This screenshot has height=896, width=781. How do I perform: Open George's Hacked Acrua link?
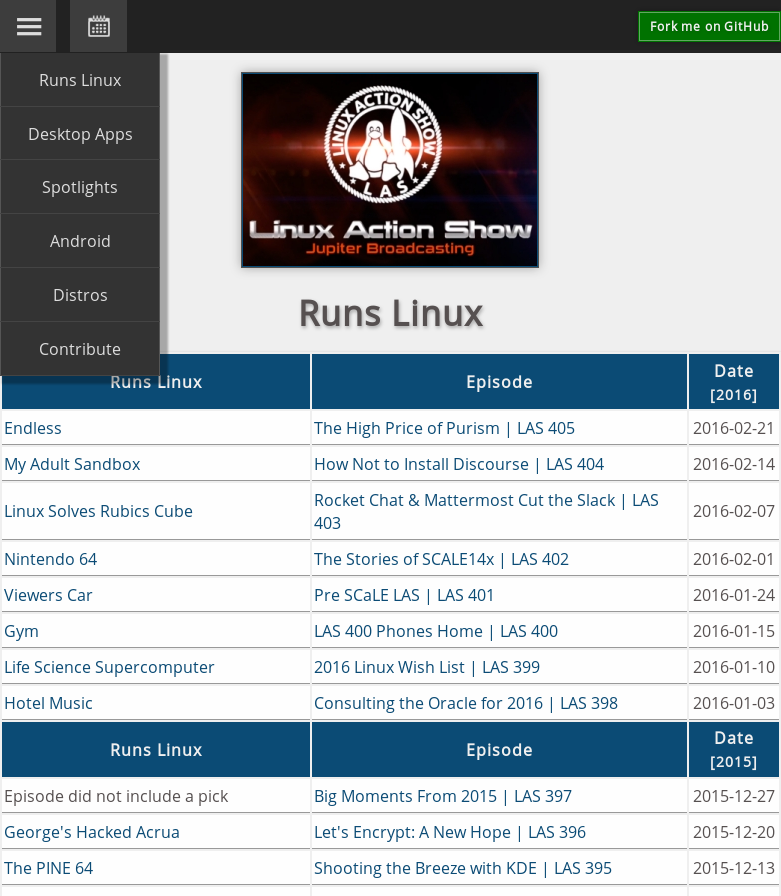click(x=91, y=832)
